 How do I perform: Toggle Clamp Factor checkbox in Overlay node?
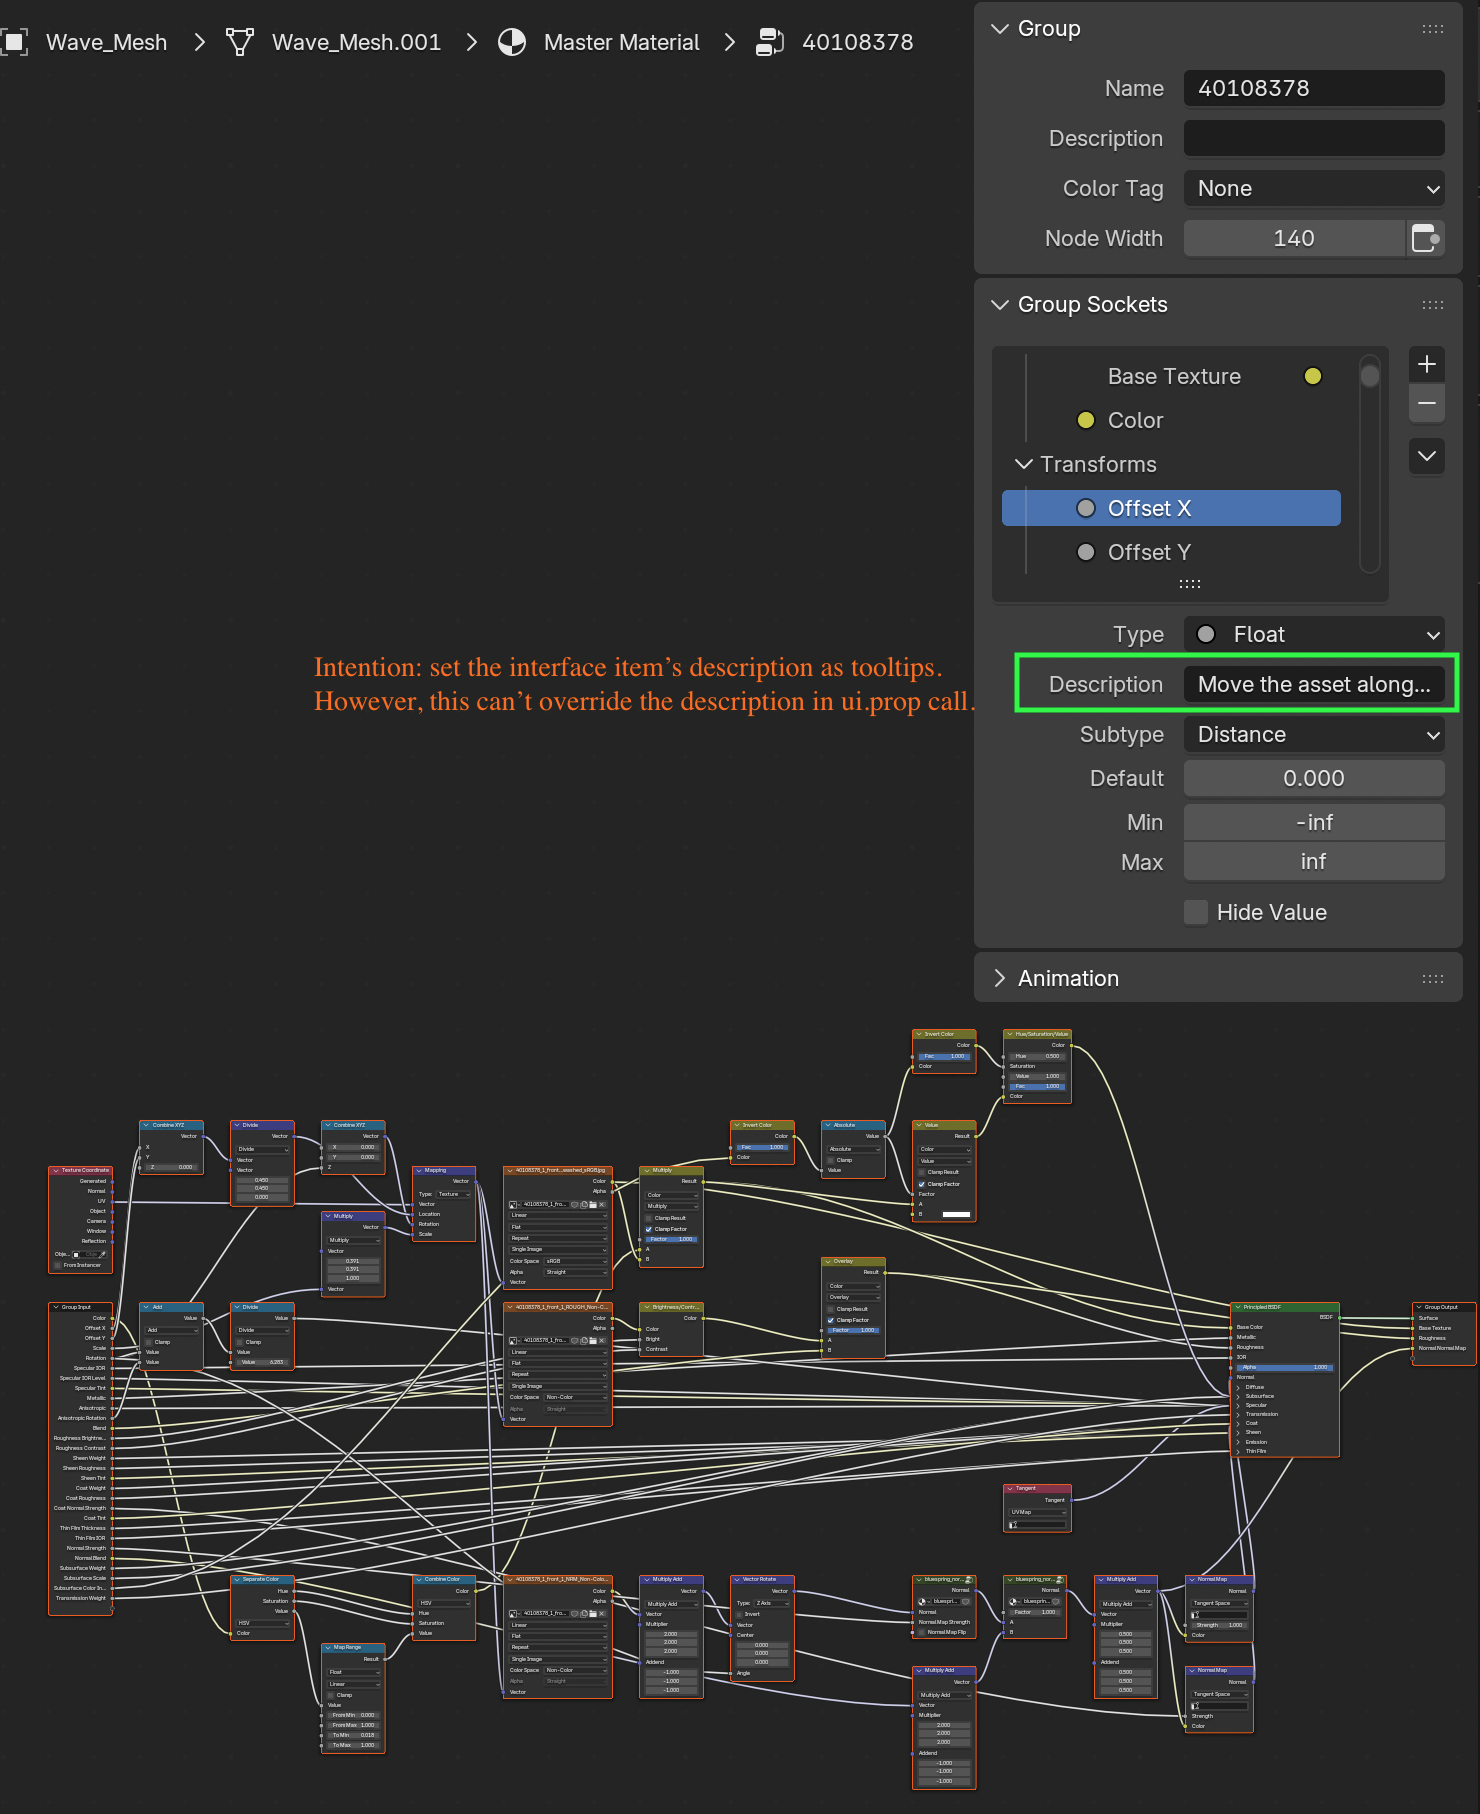(x=831, y=1320)
